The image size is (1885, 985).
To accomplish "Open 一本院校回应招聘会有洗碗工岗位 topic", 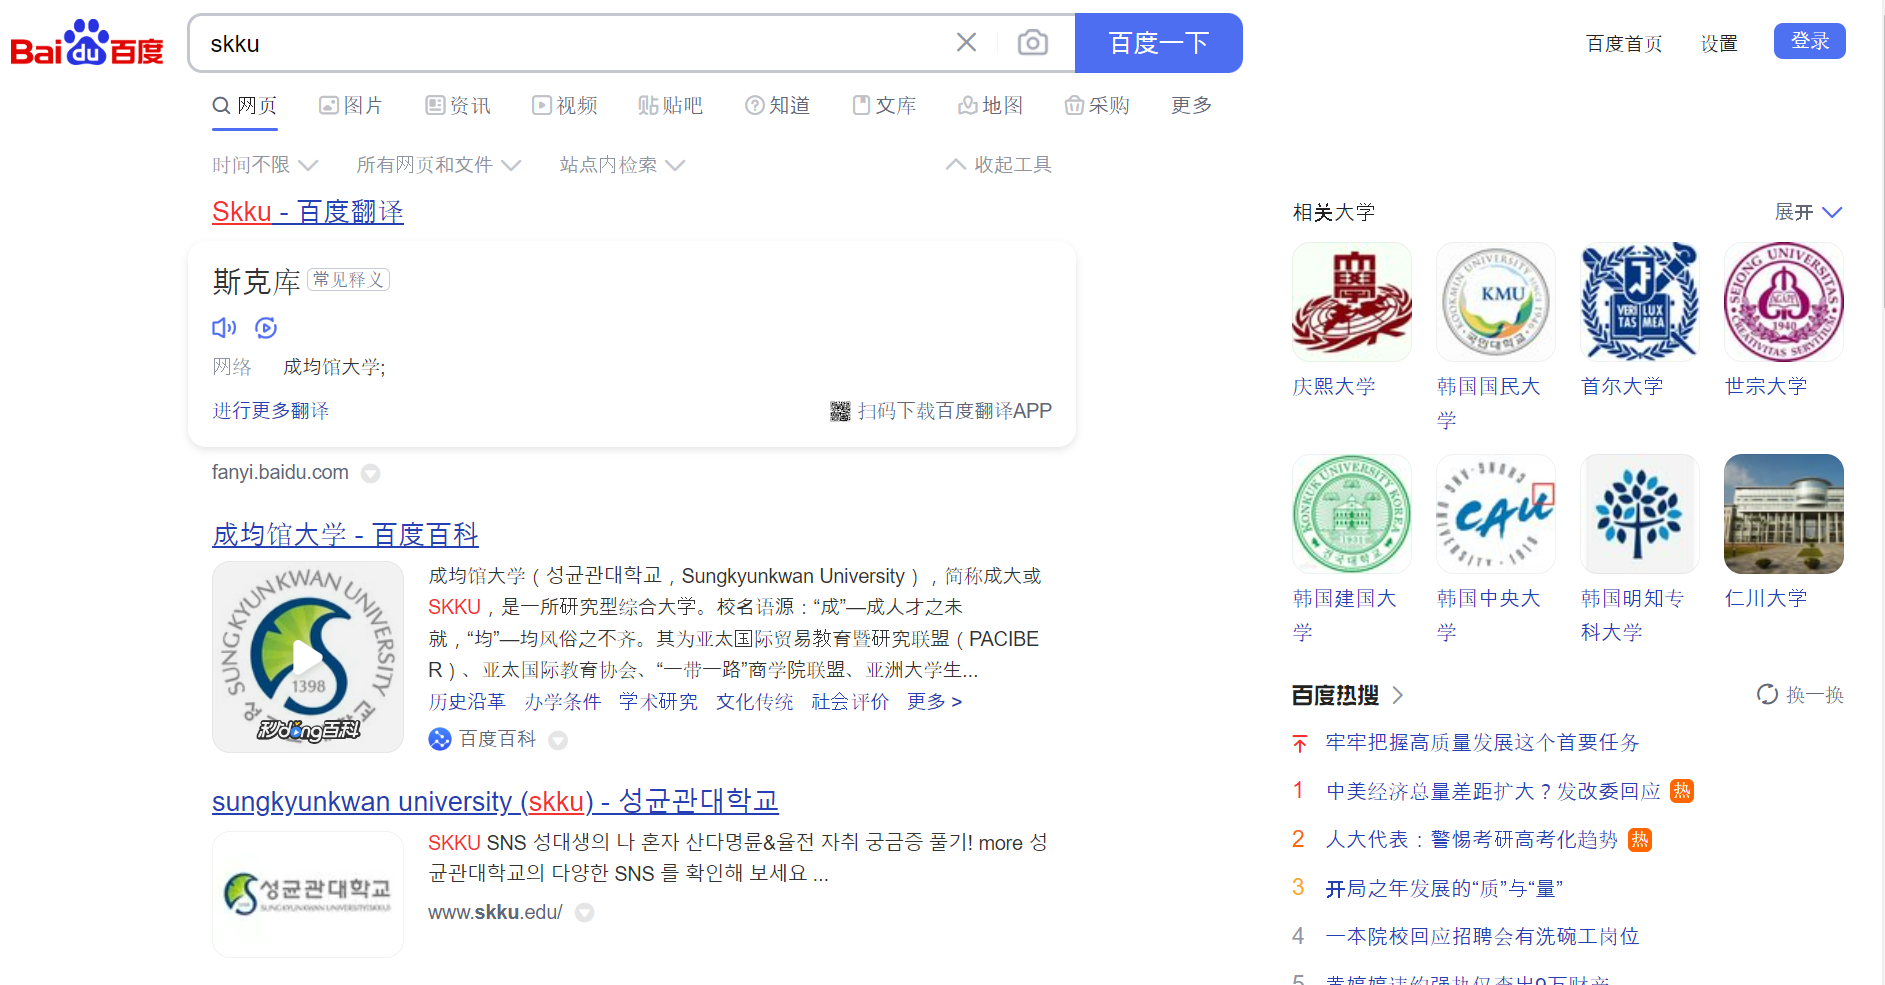I will [x=1483, y=936].
